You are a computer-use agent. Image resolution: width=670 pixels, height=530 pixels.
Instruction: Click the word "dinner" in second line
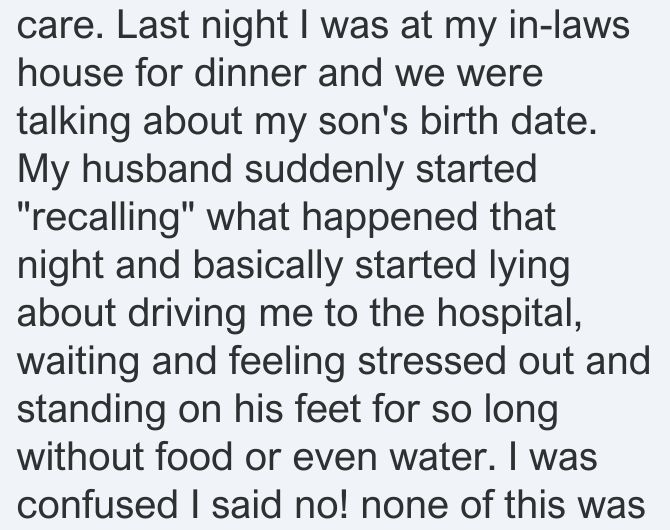pyautogui.click(x=250, y=73)
